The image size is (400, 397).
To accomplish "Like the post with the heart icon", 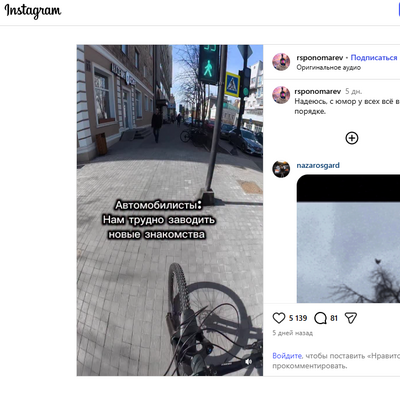I will (279, 318).
